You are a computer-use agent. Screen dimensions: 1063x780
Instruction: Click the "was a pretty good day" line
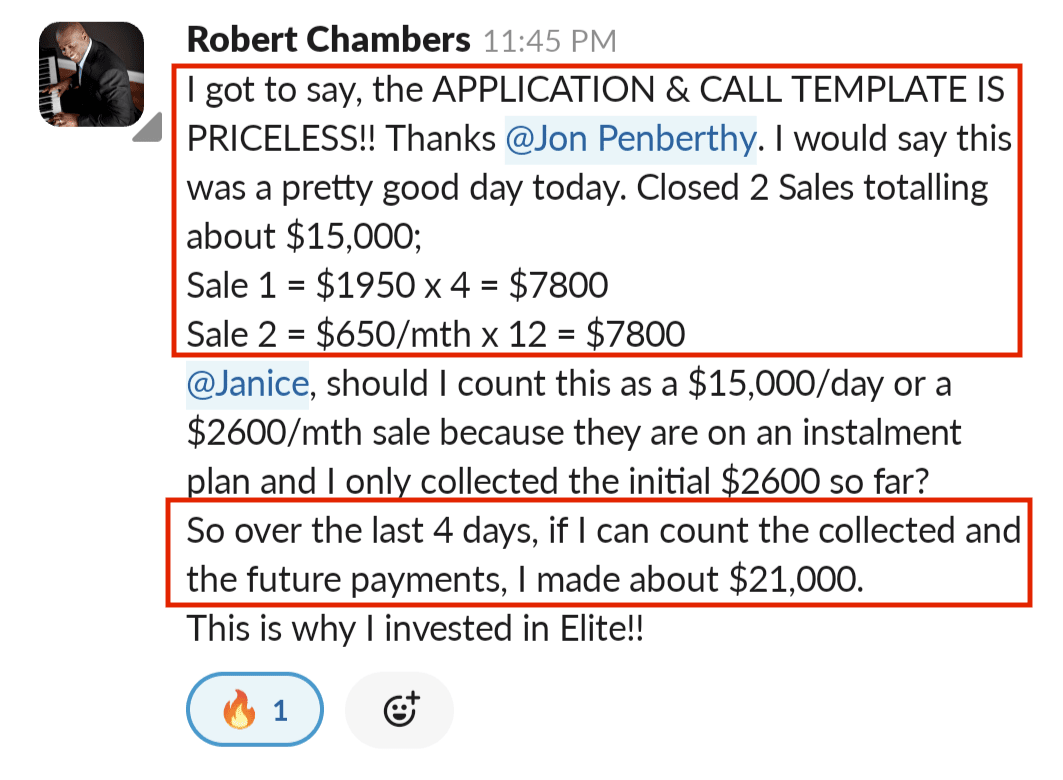coord(587,188)
